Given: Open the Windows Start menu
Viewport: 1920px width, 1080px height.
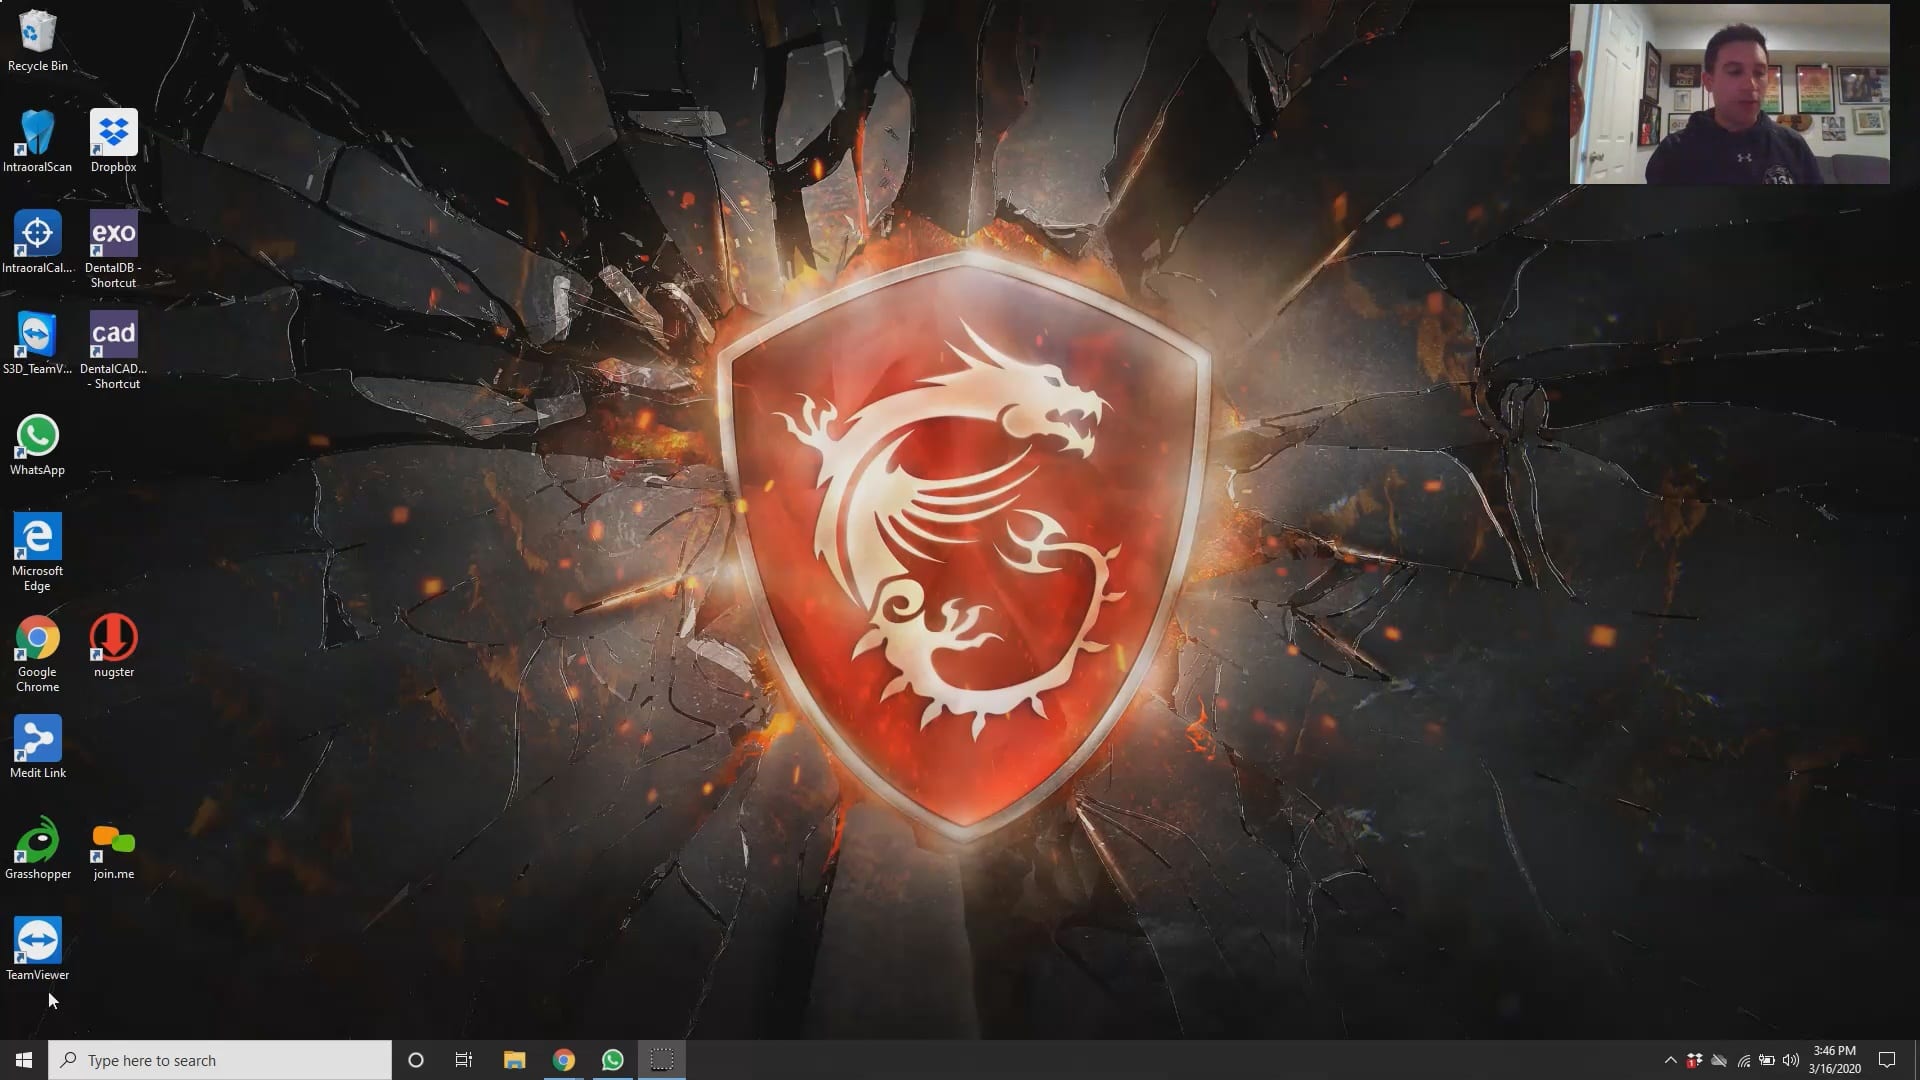Looking at the screenshot, I should (x=24, y=1060).
